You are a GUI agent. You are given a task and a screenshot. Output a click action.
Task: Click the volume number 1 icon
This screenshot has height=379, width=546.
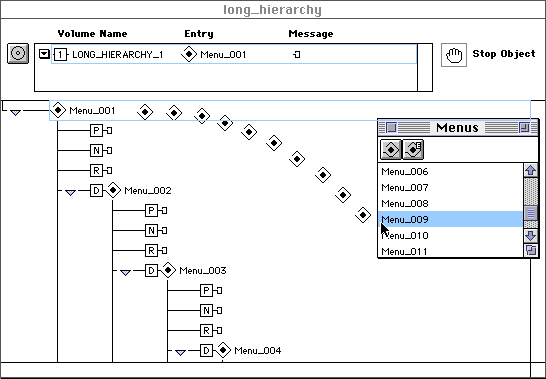tap(60, 55)
